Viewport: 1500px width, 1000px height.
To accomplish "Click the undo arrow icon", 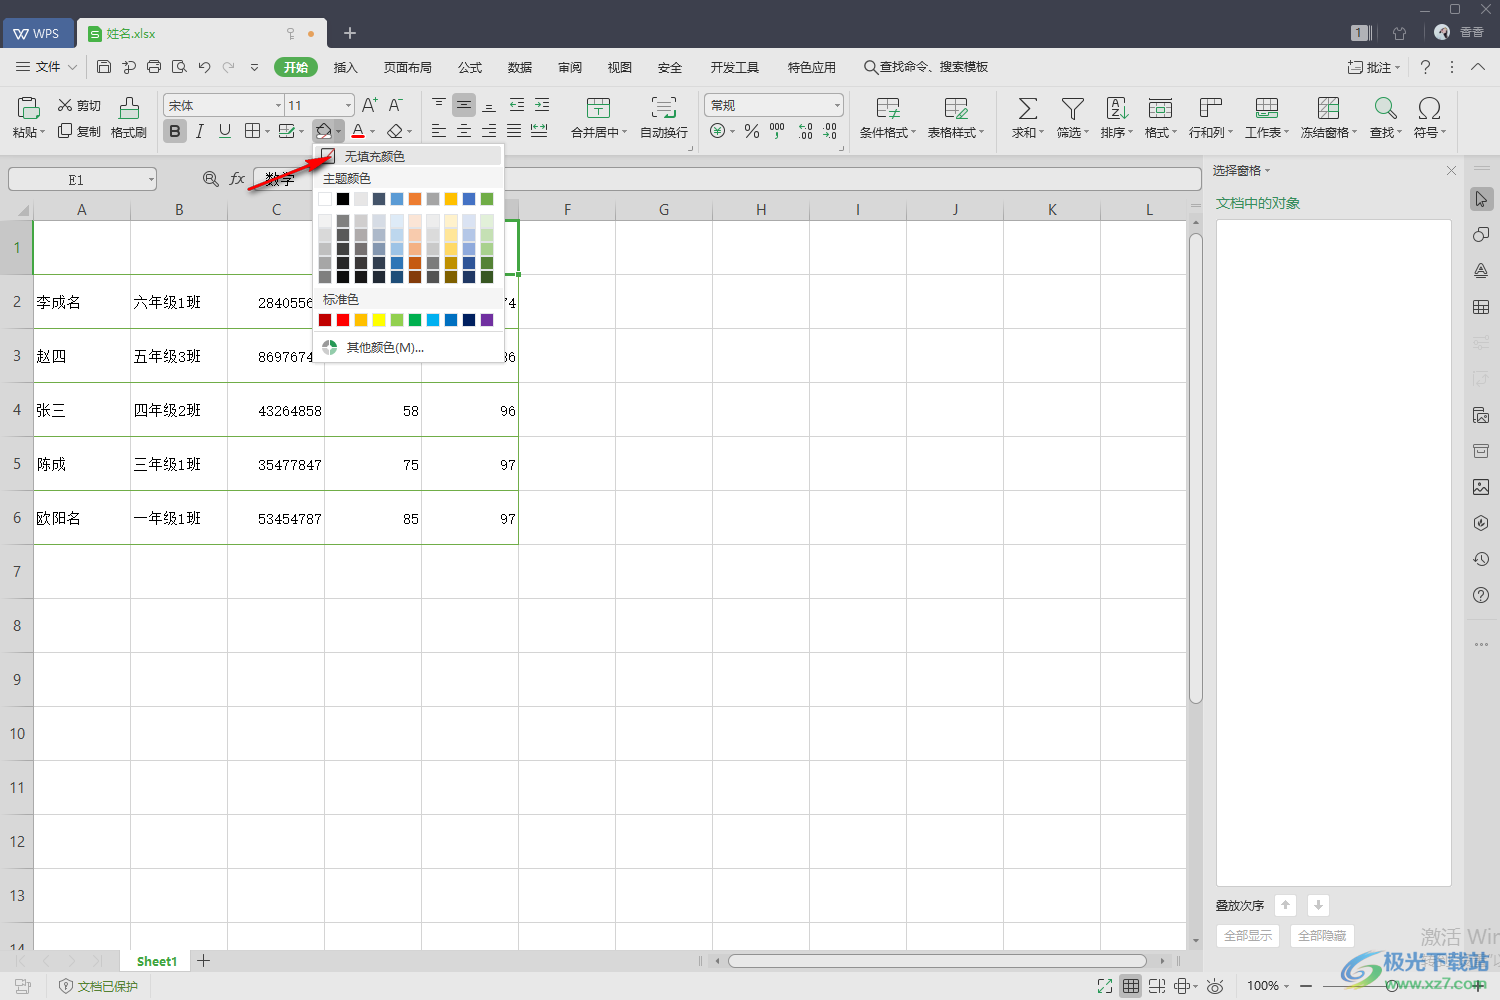I will pos(204,67).
